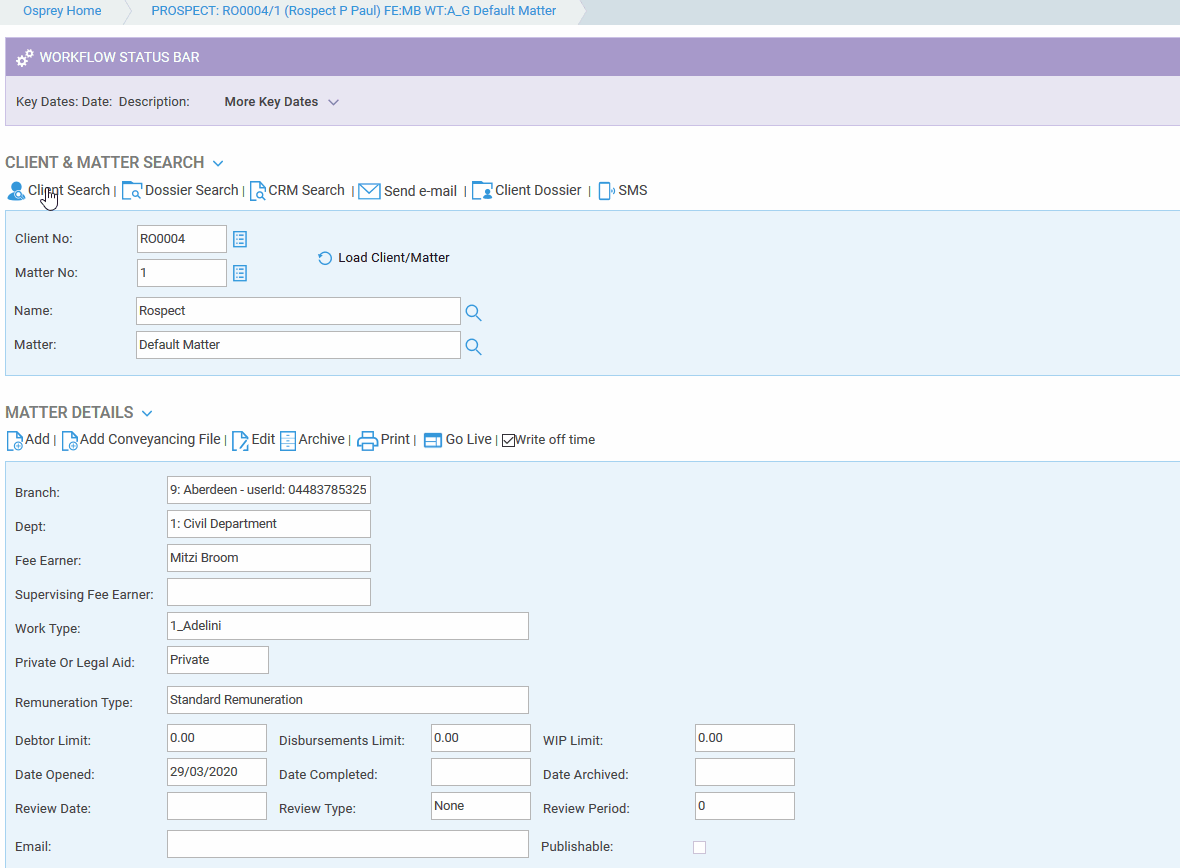
Task: Go to Osprey Home breadcrumb
Action: 62,11
